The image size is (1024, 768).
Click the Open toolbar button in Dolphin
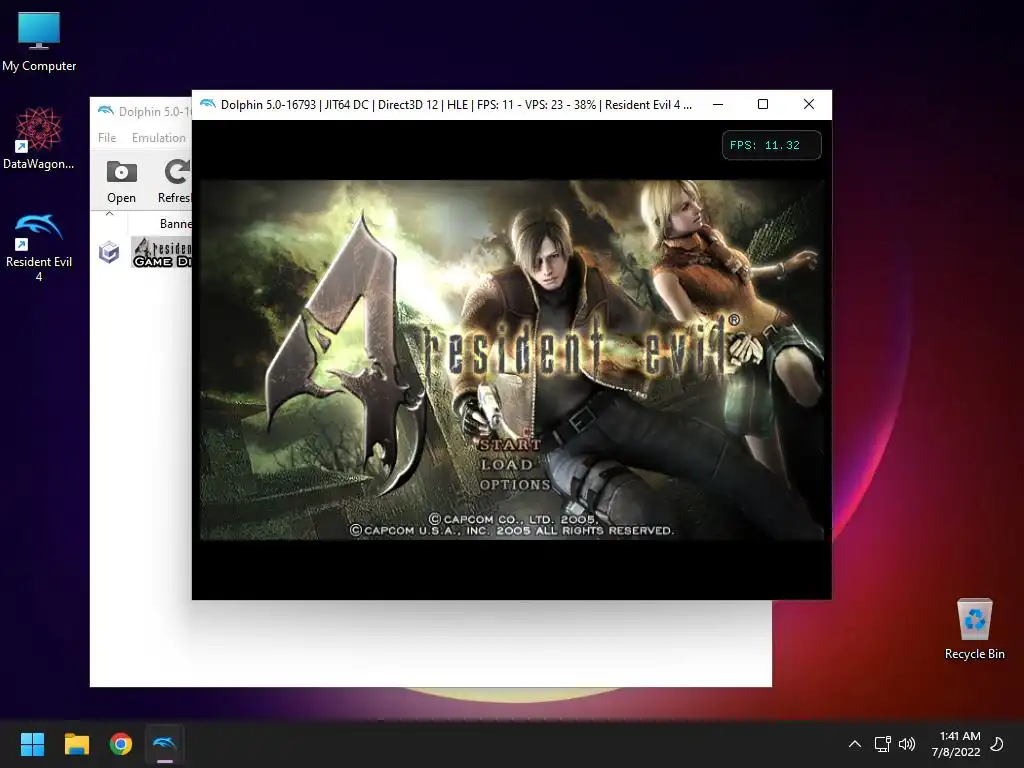click(x=121, y=182)
